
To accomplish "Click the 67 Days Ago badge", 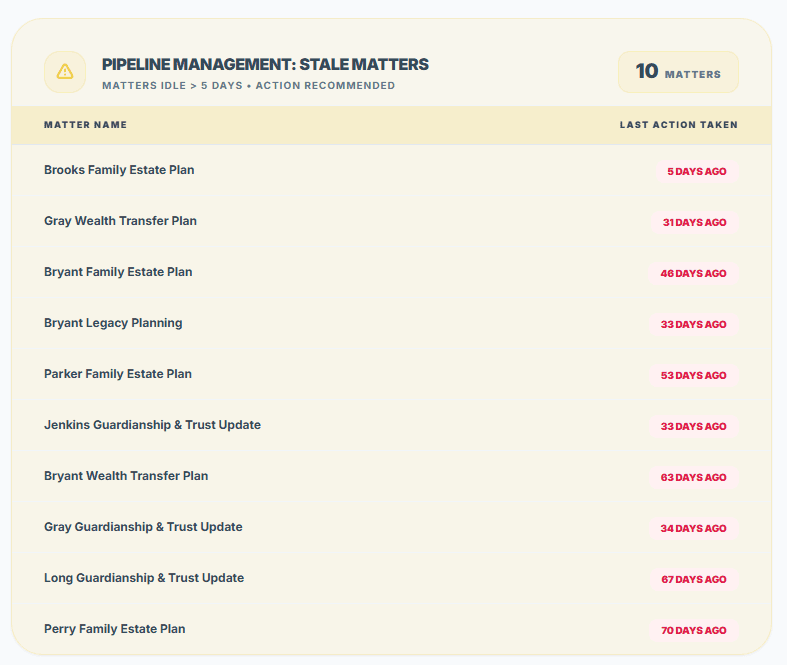I will coord(694,580).
